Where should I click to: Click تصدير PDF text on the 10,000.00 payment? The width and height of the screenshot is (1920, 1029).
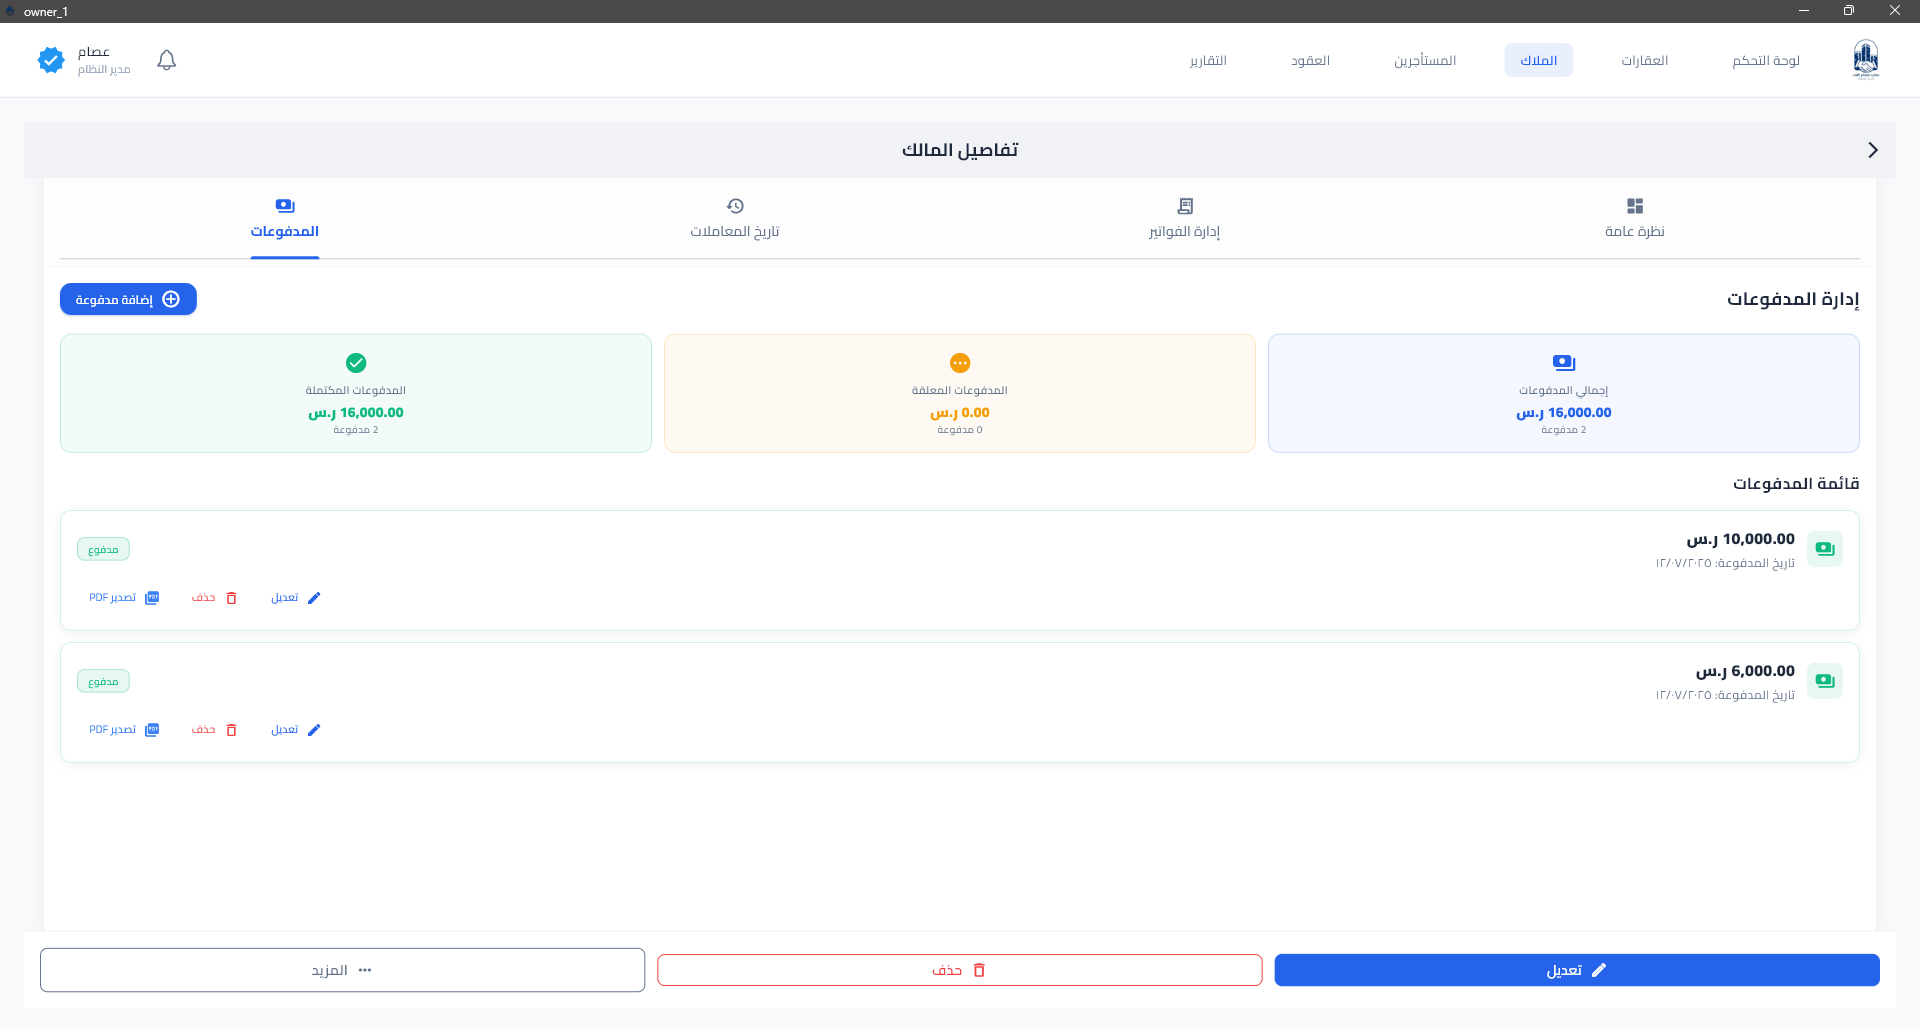tap(112, 598)
